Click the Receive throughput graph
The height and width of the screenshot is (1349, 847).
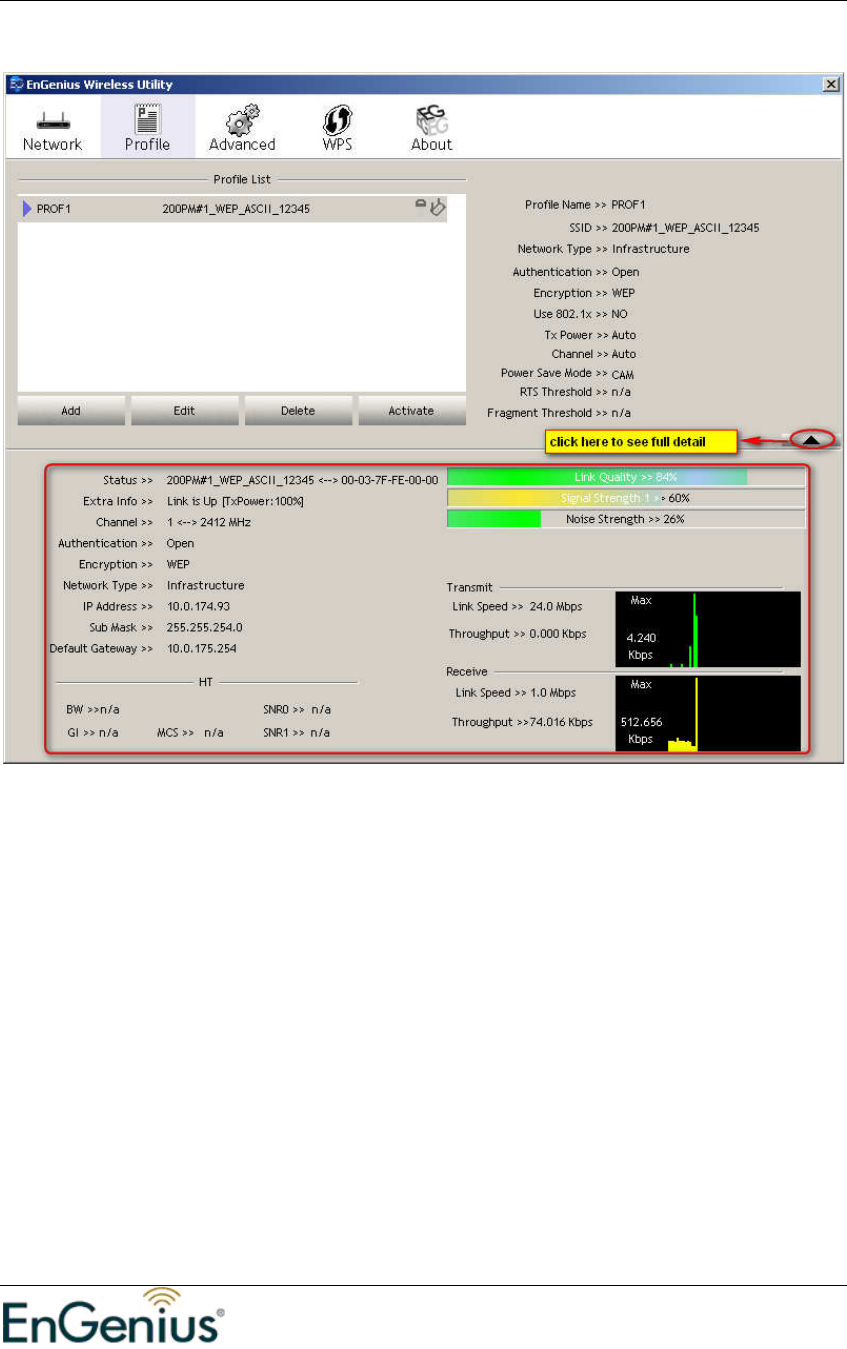708,713
